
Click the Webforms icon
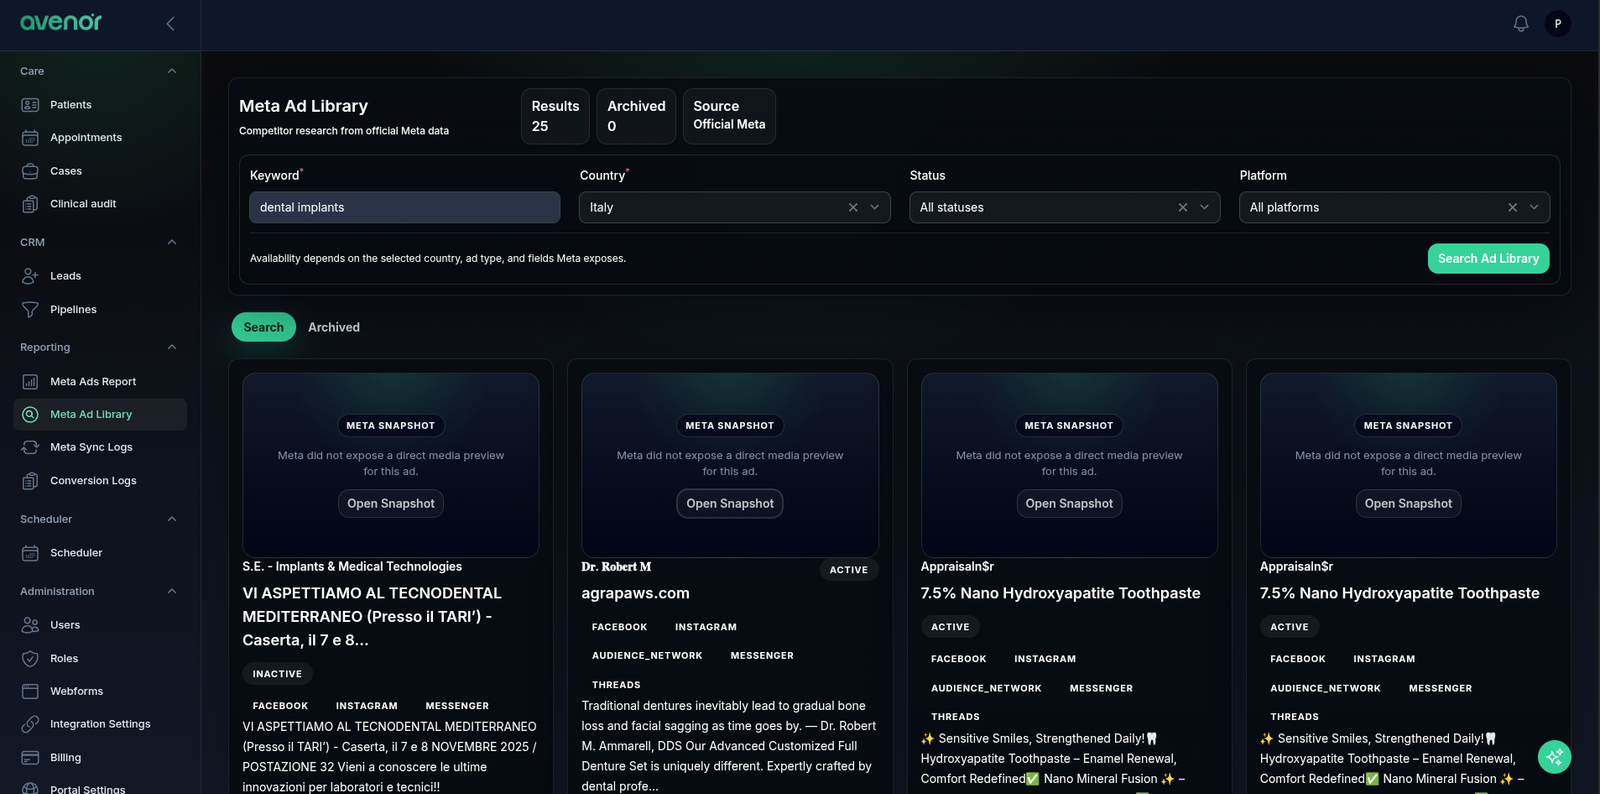tap(30, 691)
